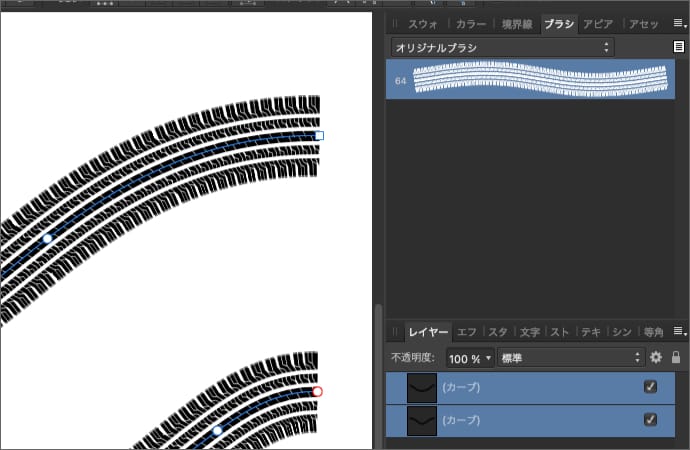Click the round mid node on upper curve
The image size is (690, 450).
(x=47, y=238)
